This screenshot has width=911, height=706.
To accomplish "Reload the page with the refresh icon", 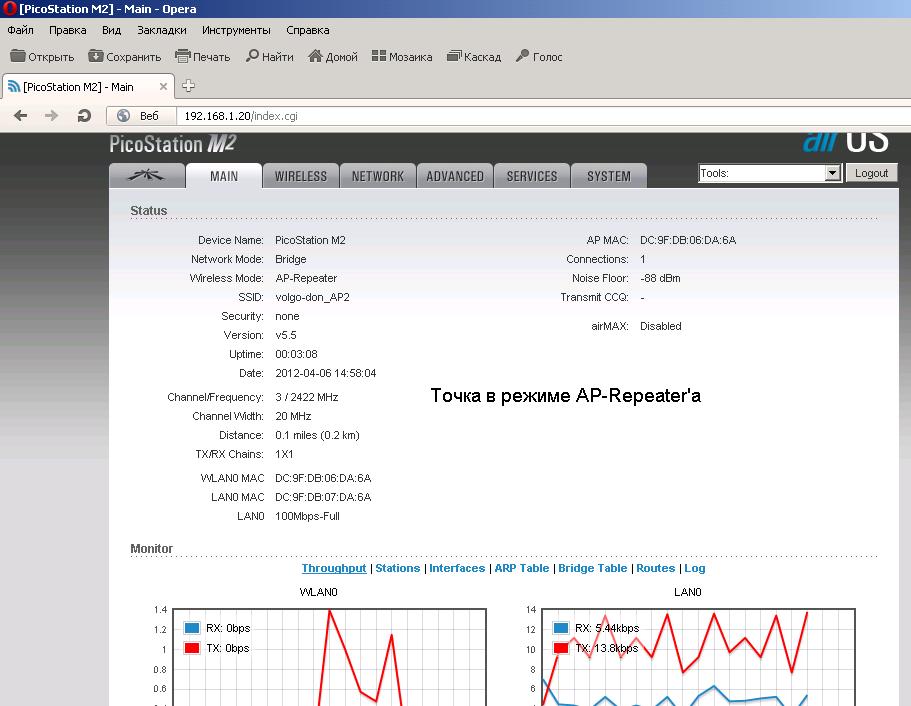I will click(x=84, y=116).
